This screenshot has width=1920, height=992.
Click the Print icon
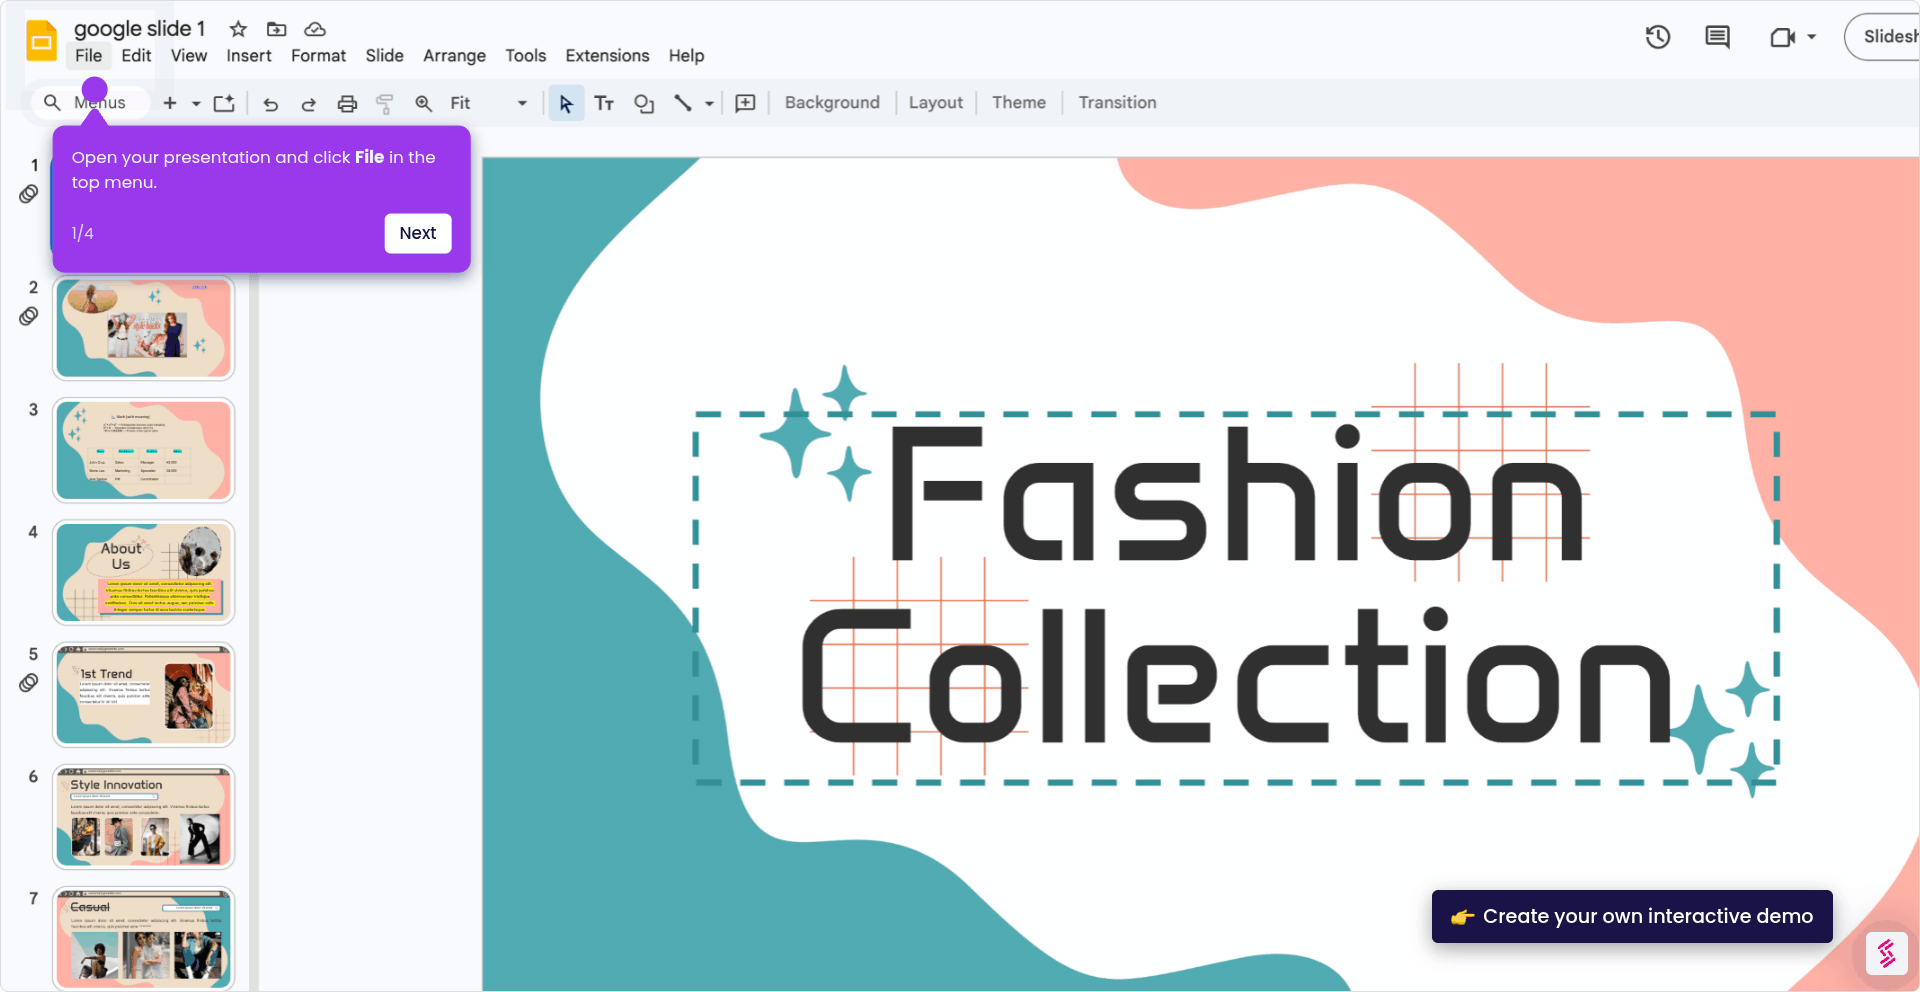[x=347, y=104]
